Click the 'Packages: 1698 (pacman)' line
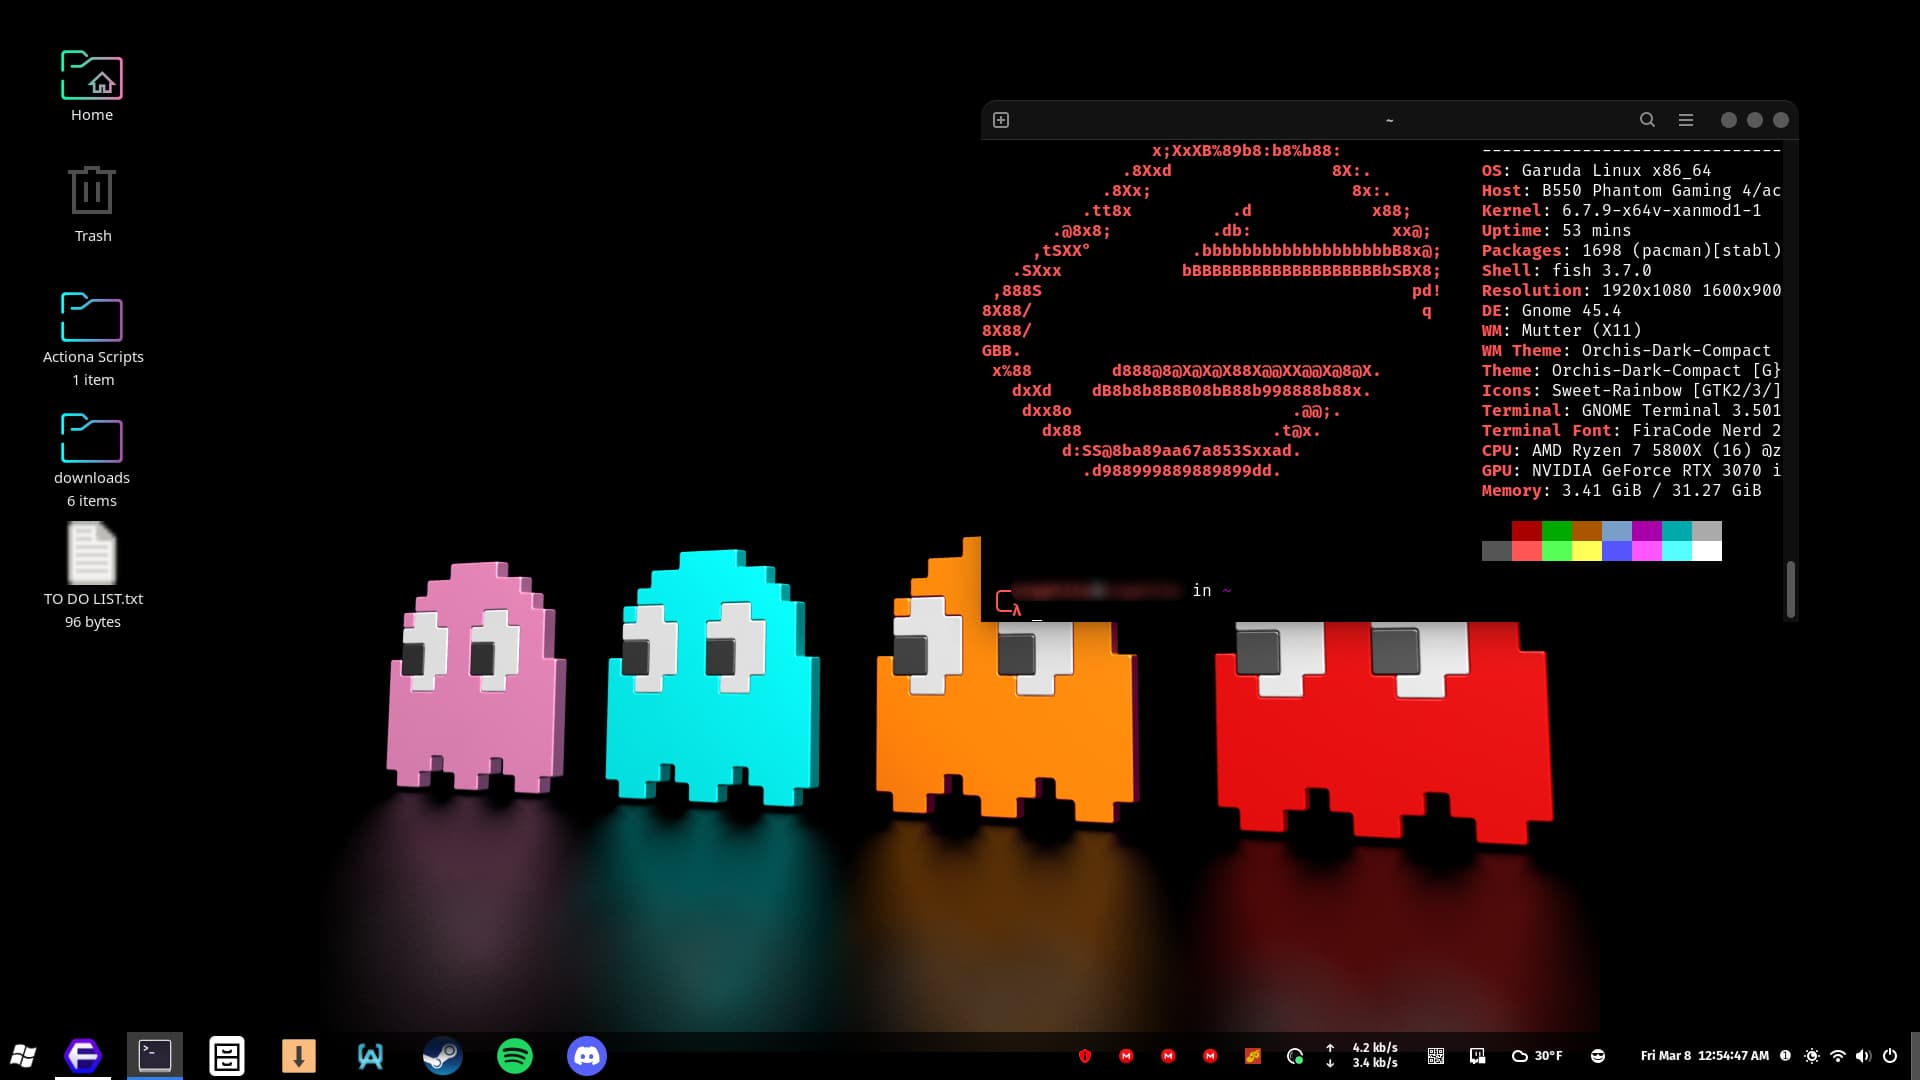 [x=1631, y=251]
